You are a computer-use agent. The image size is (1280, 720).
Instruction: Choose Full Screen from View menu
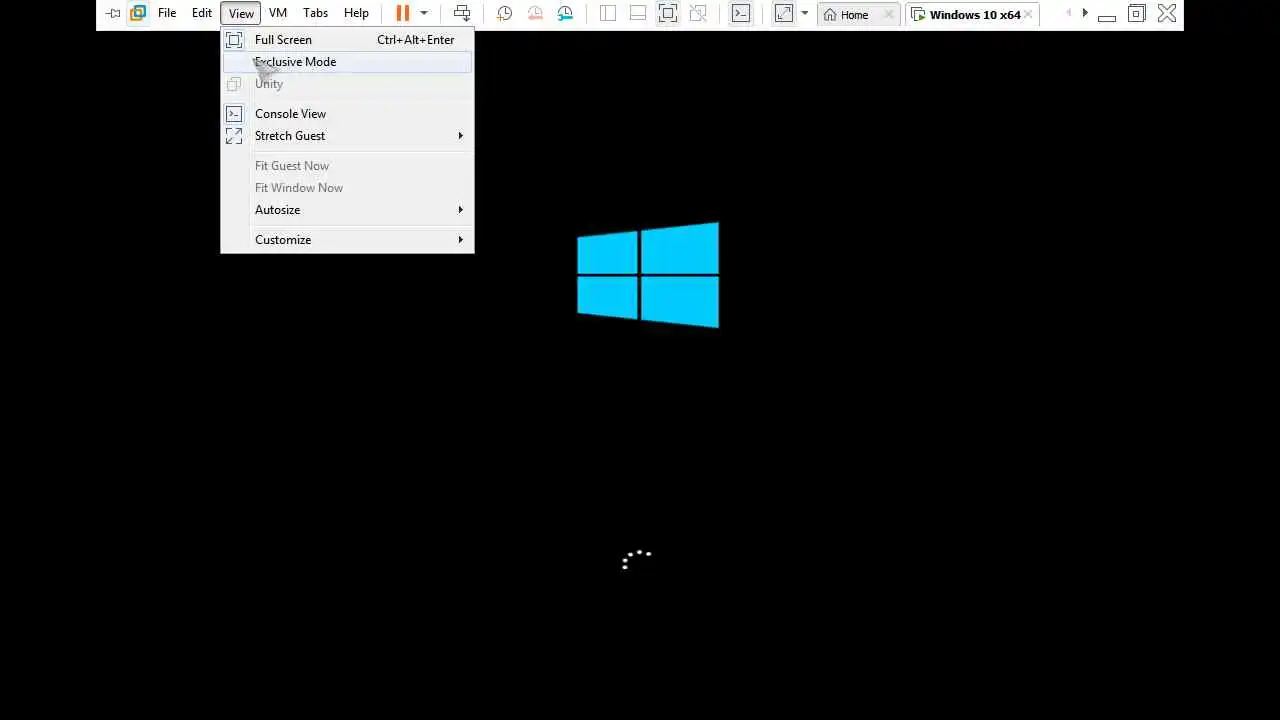tap(347, 40)
